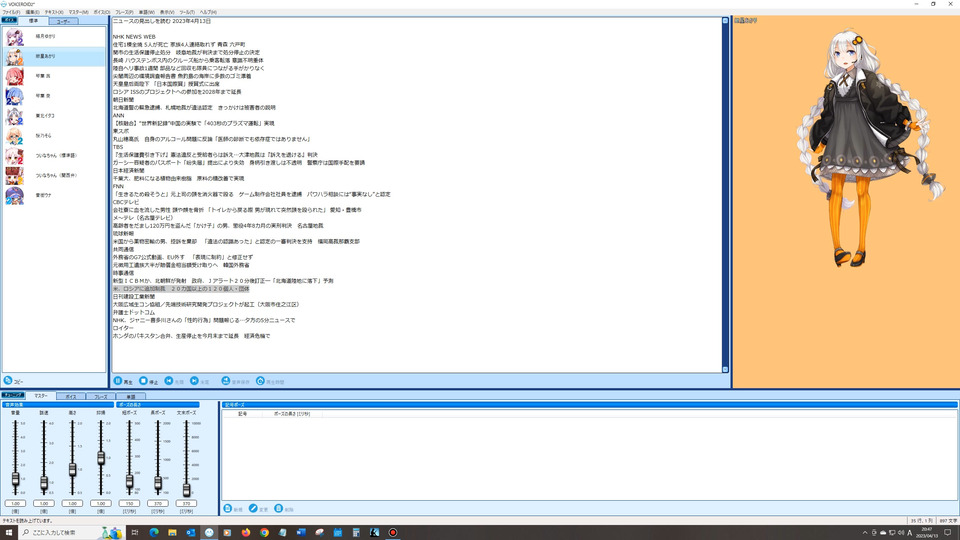Click the 文末ポーズ value input field
The height and width of the screenshot is (540, 960).
[186, 503]
